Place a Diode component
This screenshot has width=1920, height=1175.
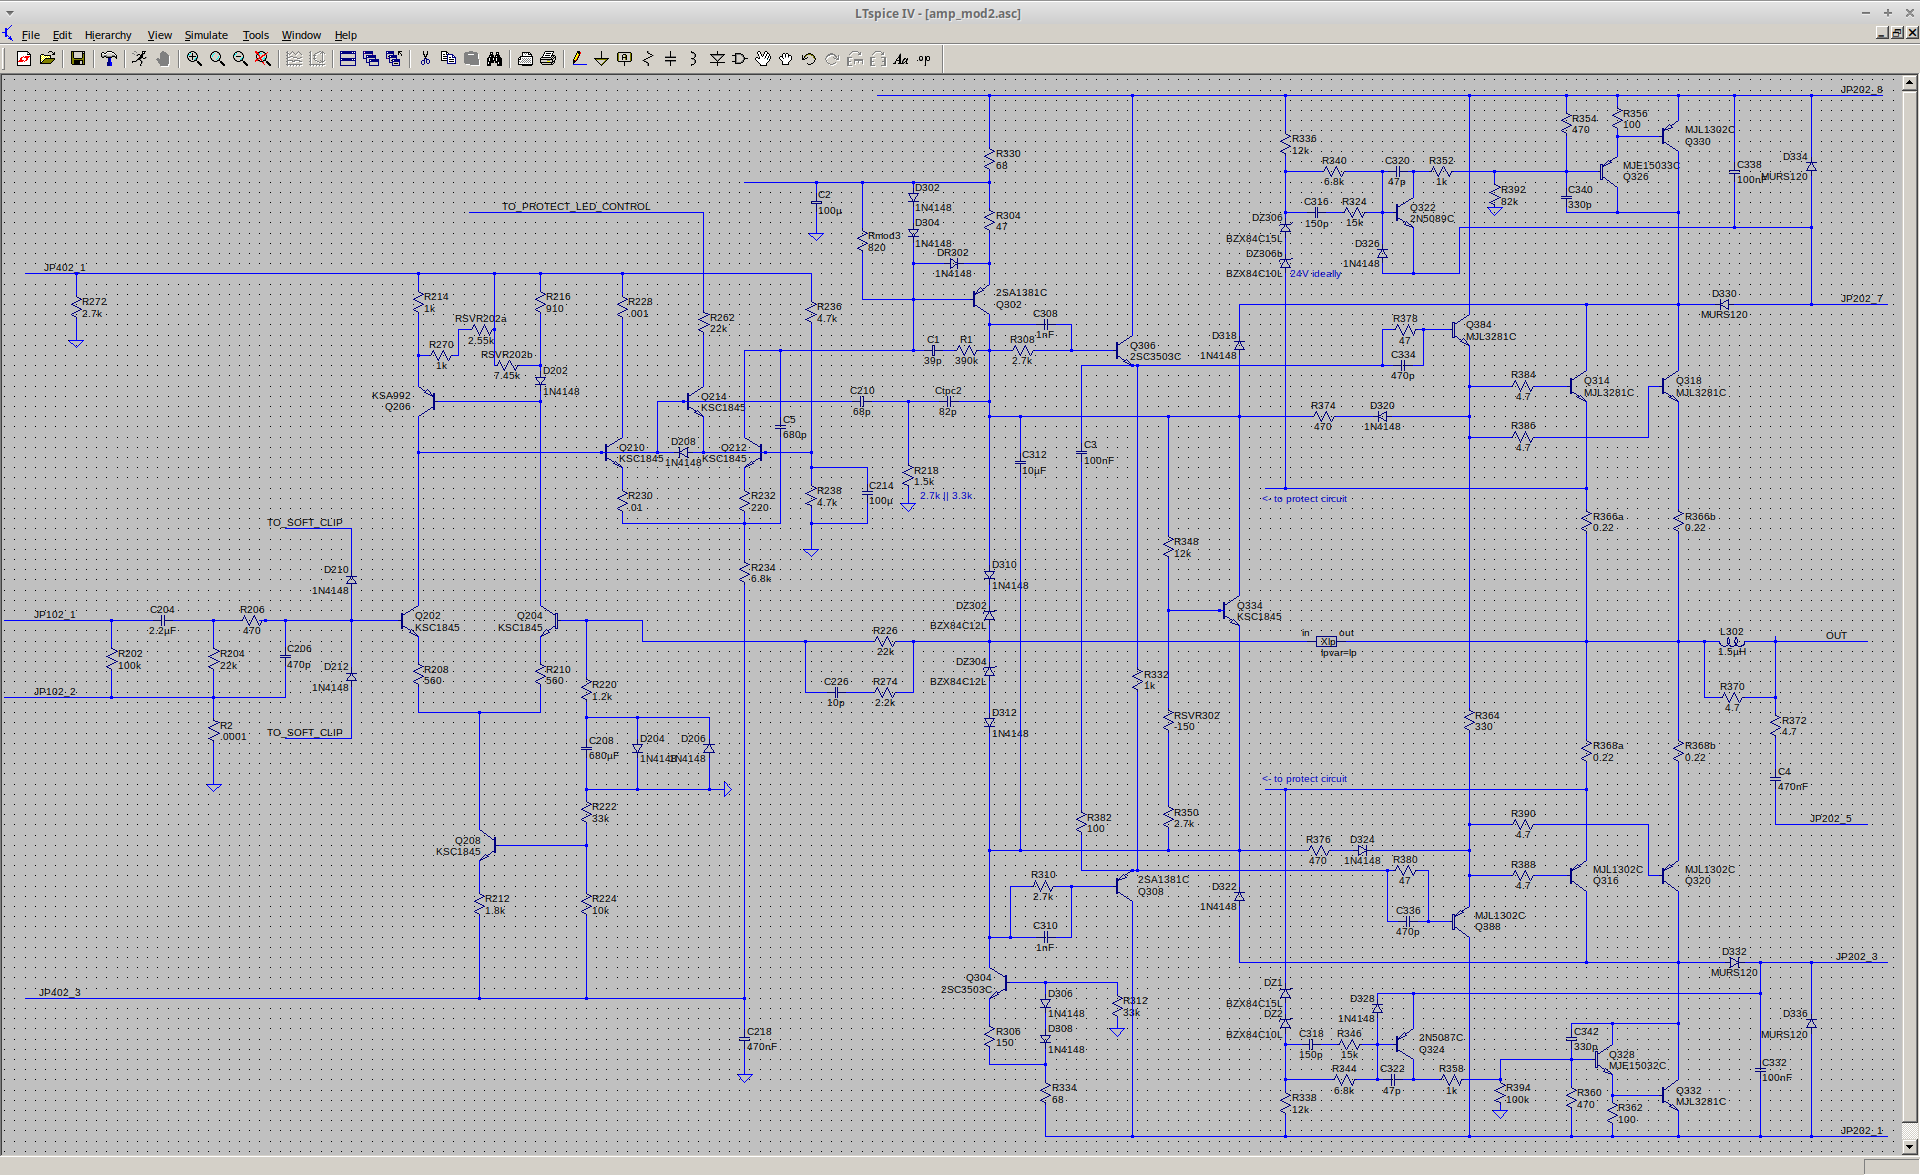pyautogui.click(x=717, y=59)
